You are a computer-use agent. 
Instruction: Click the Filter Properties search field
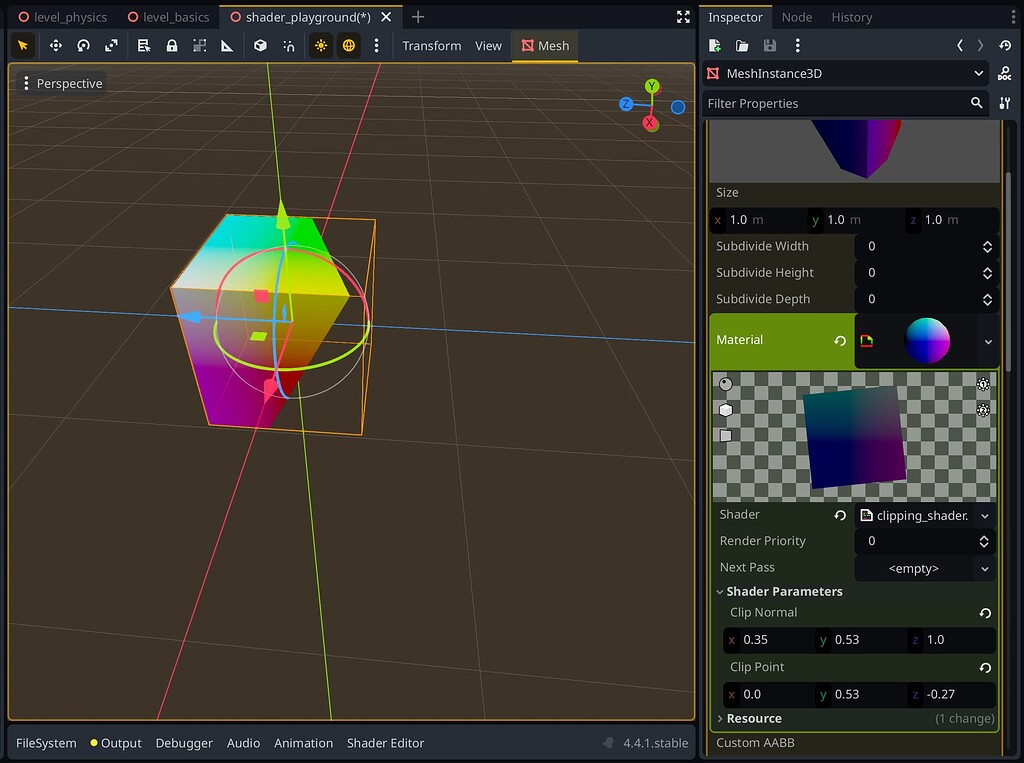pos(840,103)
